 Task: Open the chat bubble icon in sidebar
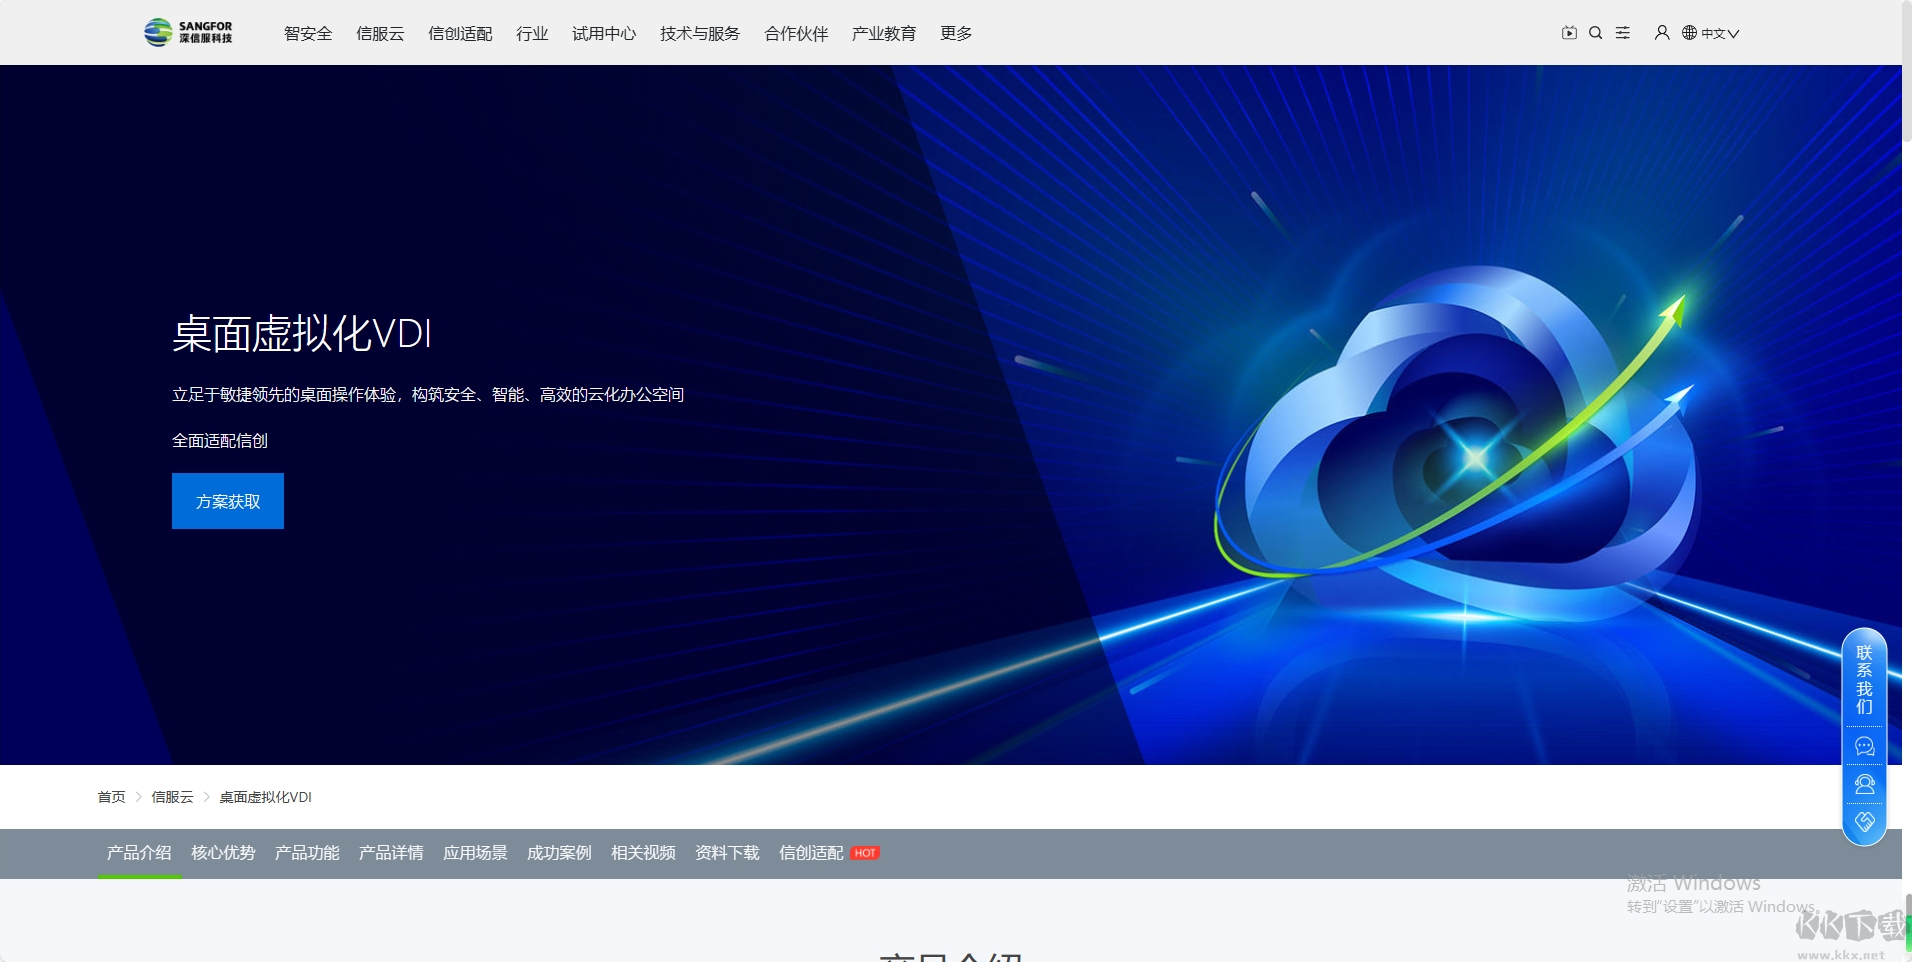[1864, 747]
